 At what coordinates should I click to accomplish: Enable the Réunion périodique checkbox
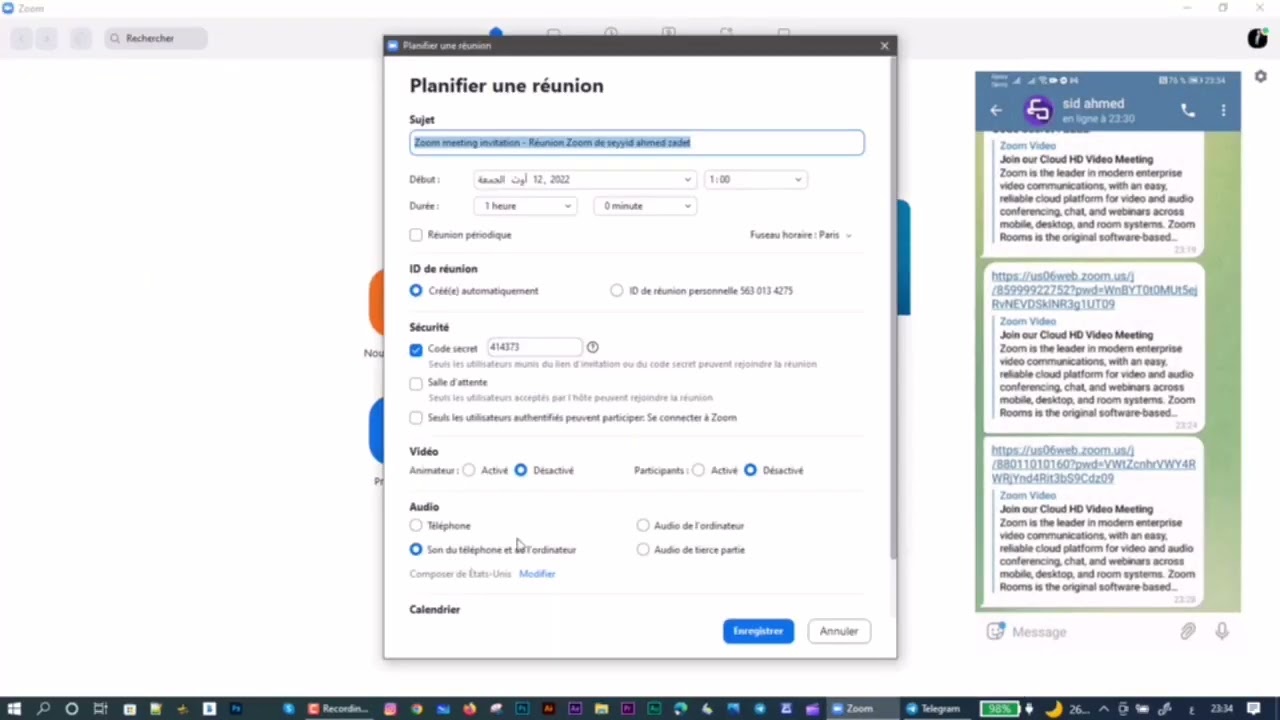pos(416,235)
